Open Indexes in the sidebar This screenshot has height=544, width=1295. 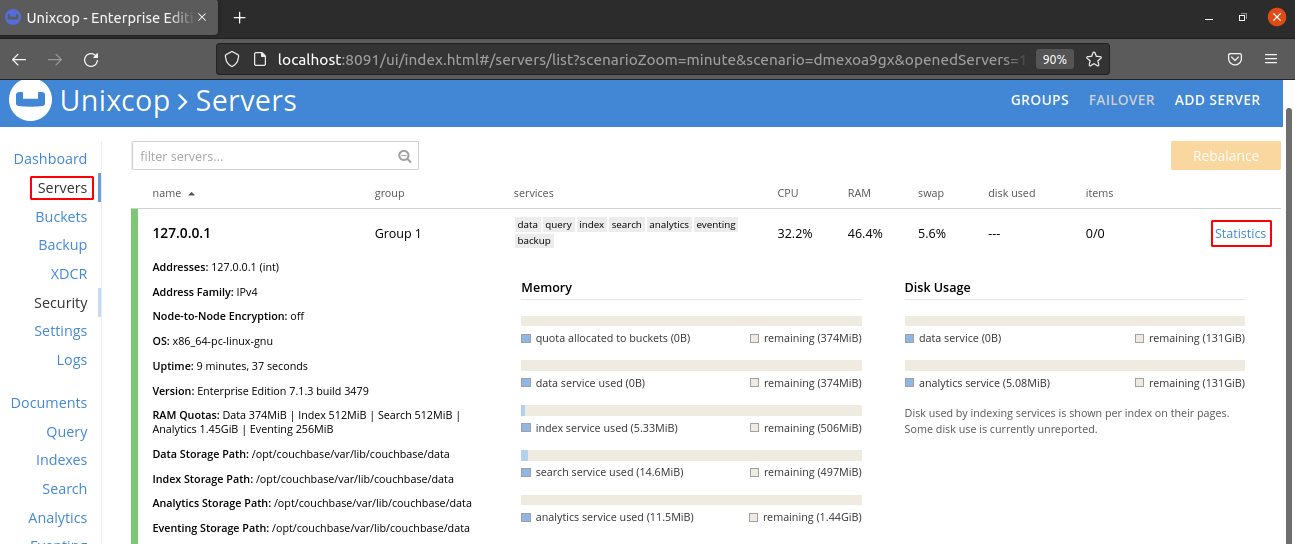tap(62, 460)
